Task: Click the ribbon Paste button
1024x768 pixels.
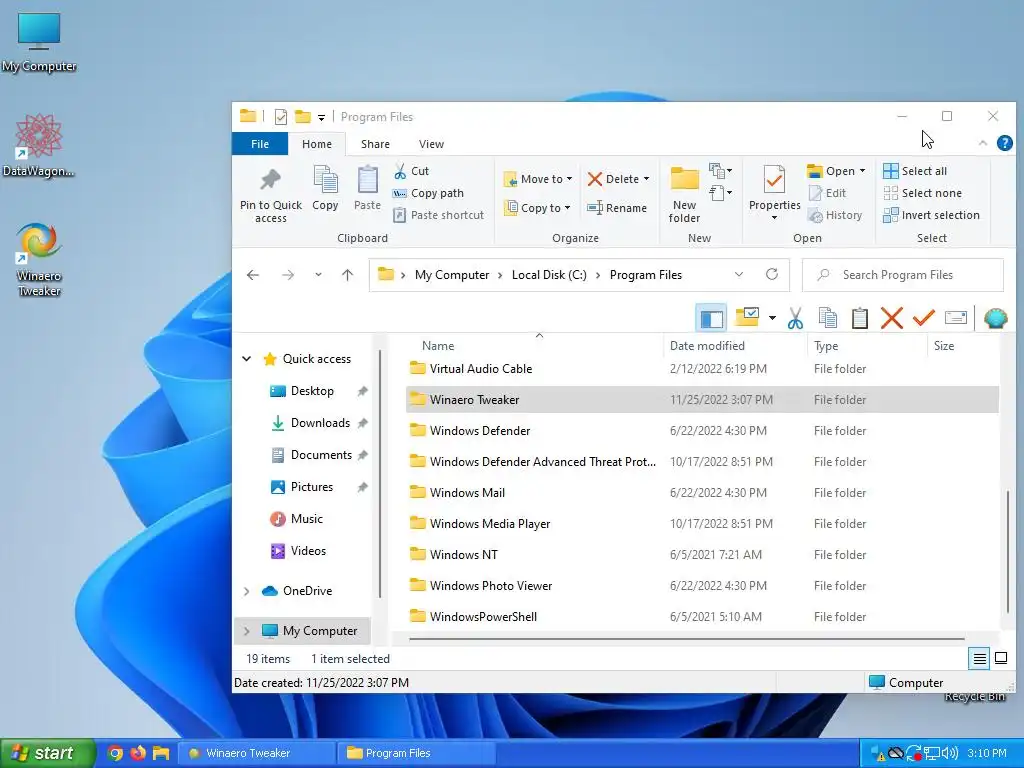Action: point(367,189)
